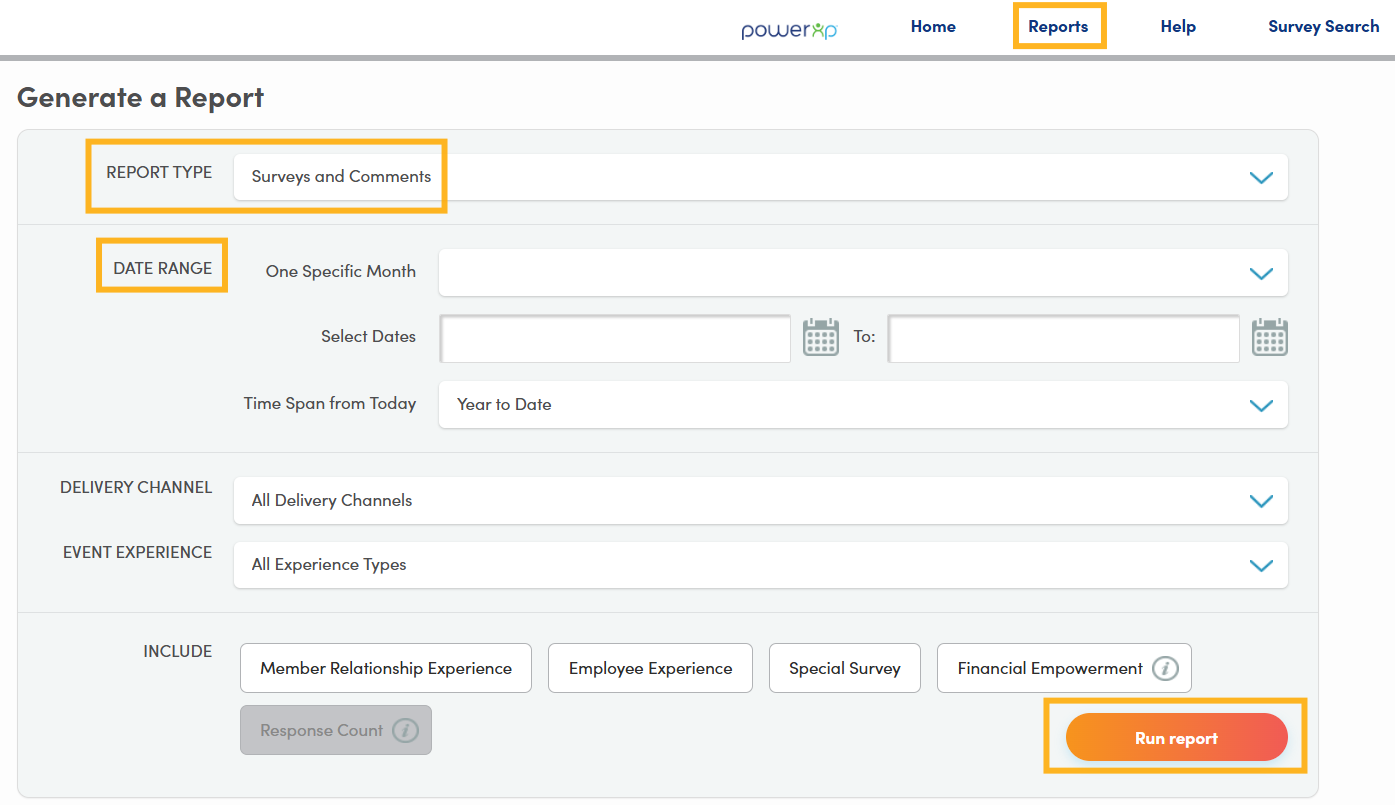Open the One Specific Month dropdown
This screenshot has width=1395, height=805.
(x=1260, y=273)
